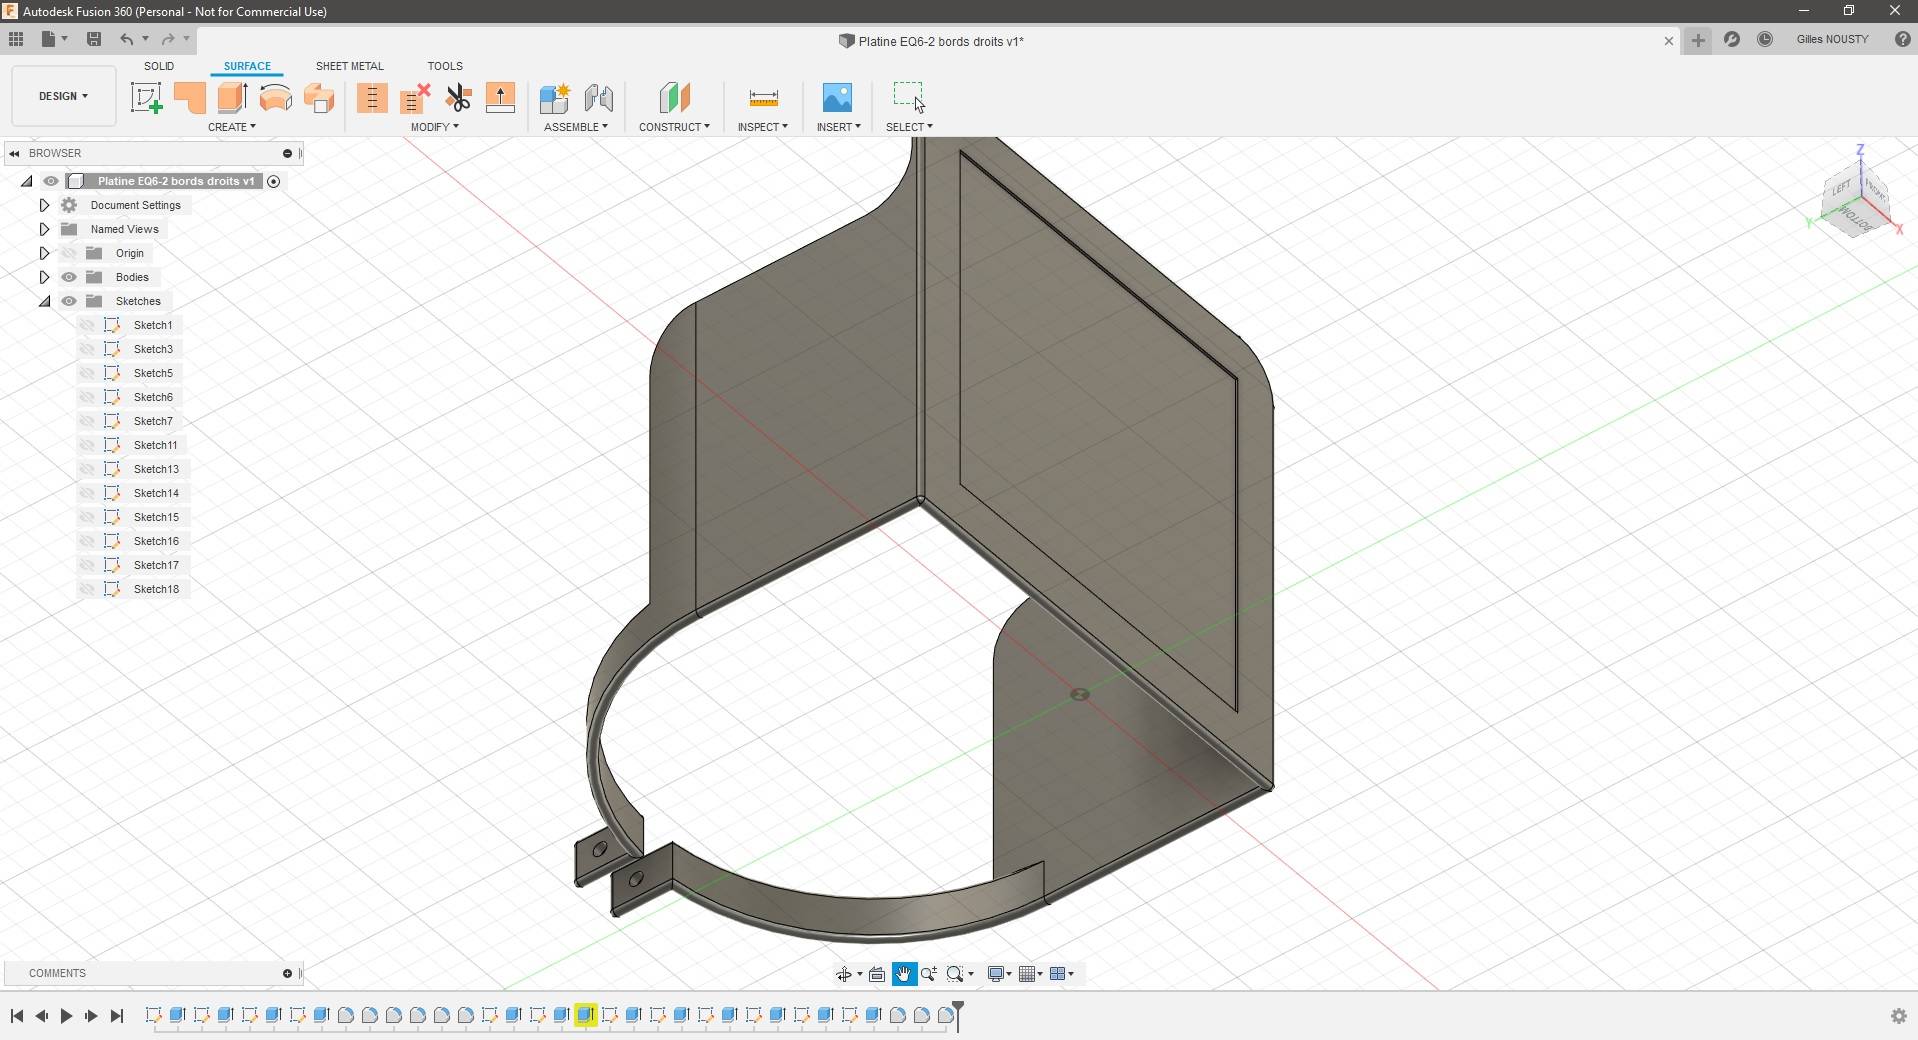Open timeline settings gear
1918x1040 pixels.
(x=1898, y=1016)
